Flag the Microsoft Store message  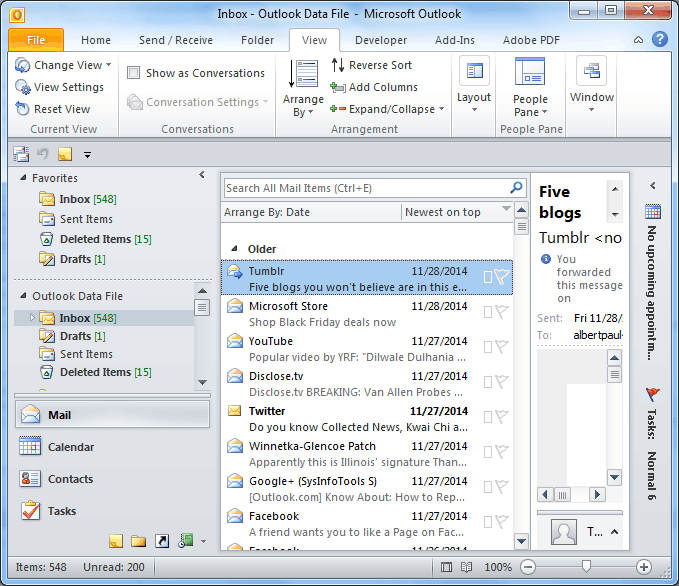502,312
